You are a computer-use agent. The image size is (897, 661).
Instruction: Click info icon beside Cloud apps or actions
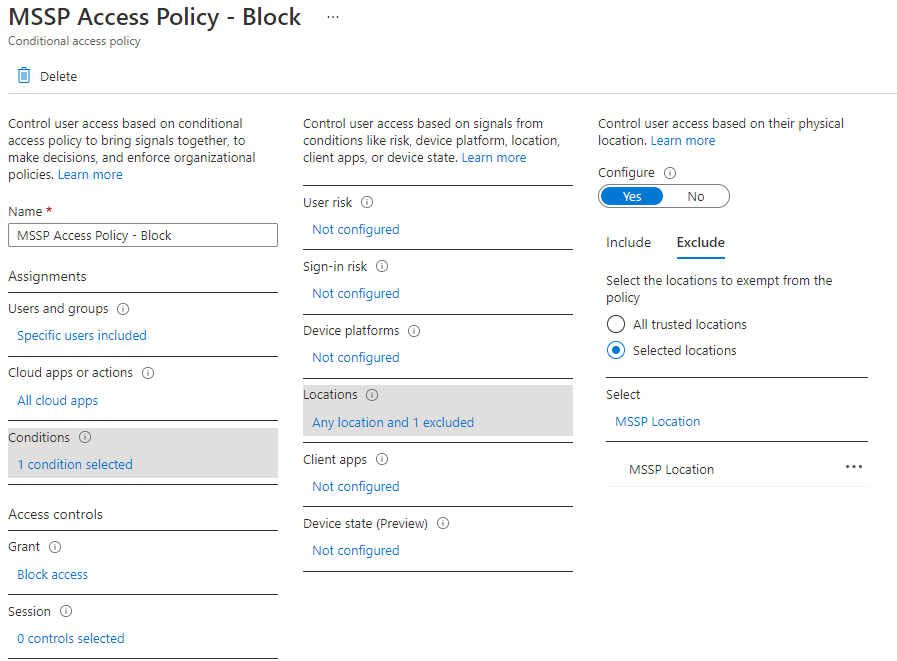pyautogui.click(x=148, y=373)
